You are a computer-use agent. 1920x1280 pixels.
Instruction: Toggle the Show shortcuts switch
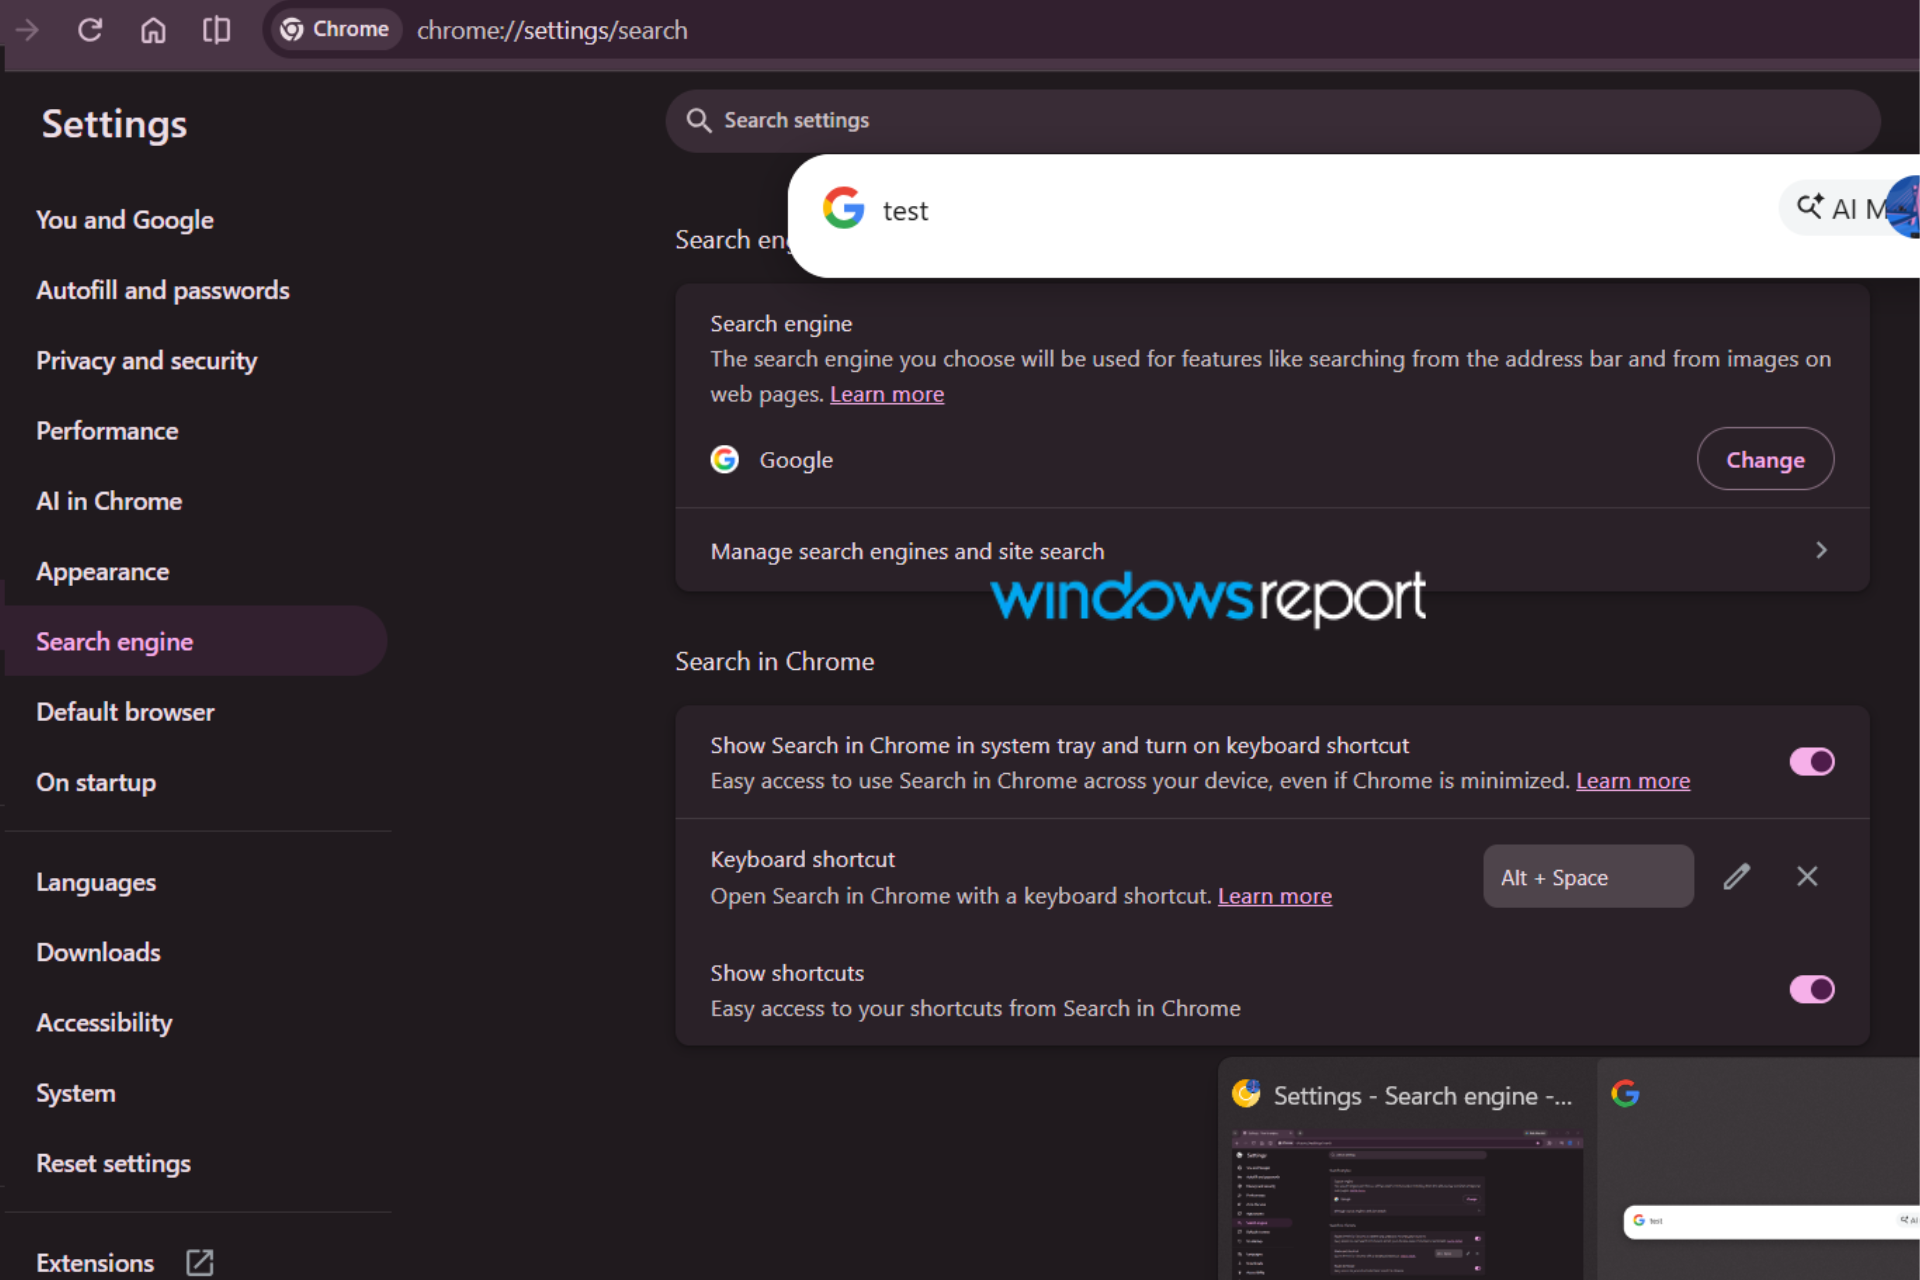[1811, 990]
